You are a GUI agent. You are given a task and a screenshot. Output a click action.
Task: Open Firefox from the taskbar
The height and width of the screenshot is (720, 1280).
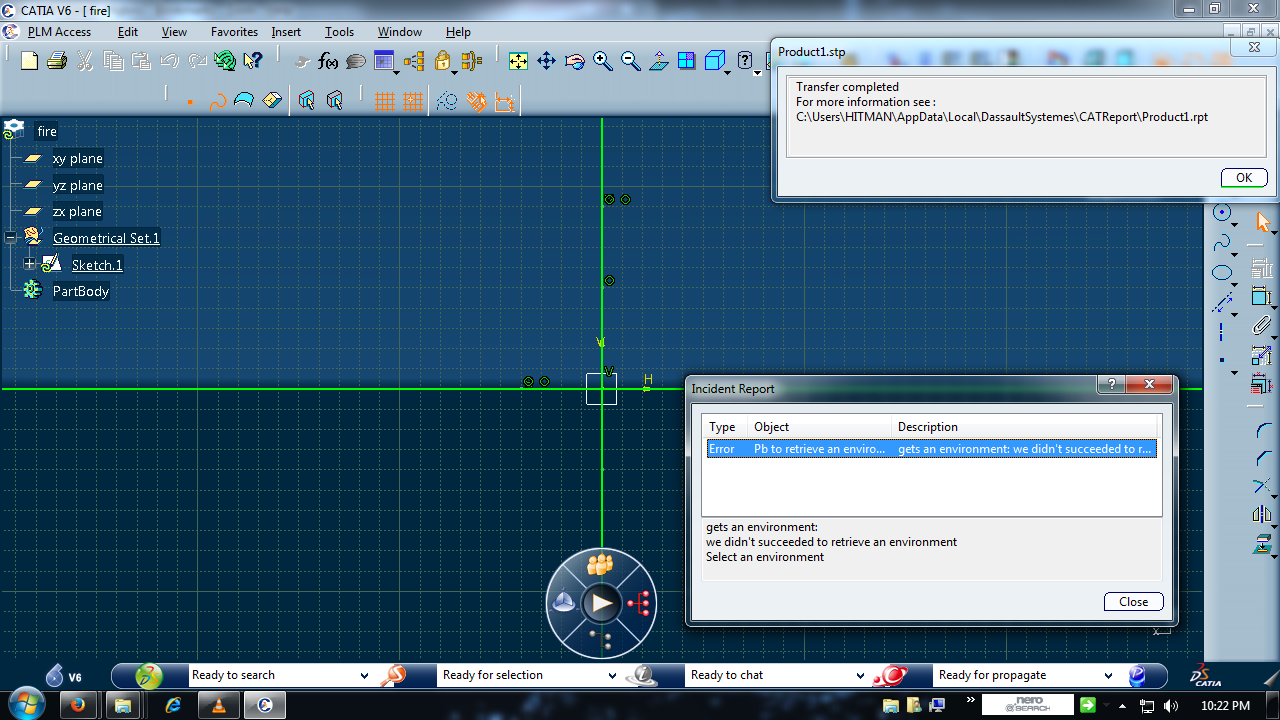(78, 705)
